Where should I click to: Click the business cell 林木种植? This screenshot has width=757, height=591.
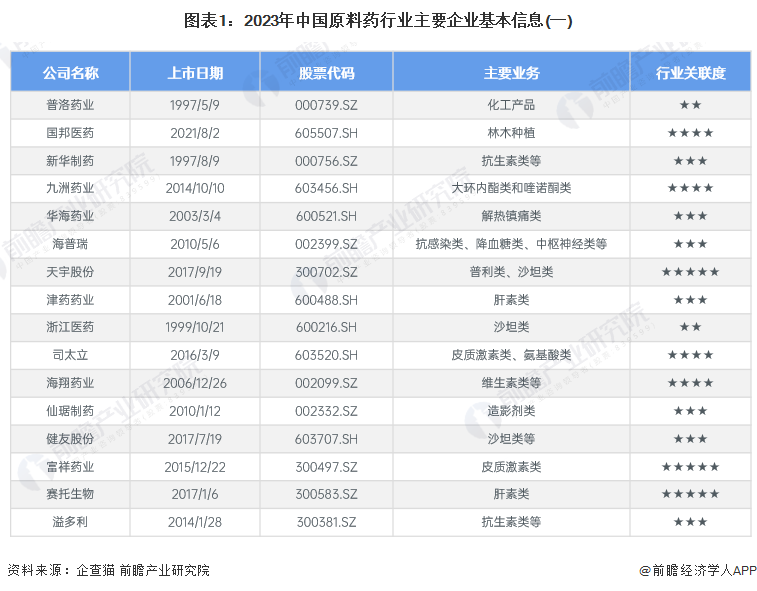click(x=511, y=133)
